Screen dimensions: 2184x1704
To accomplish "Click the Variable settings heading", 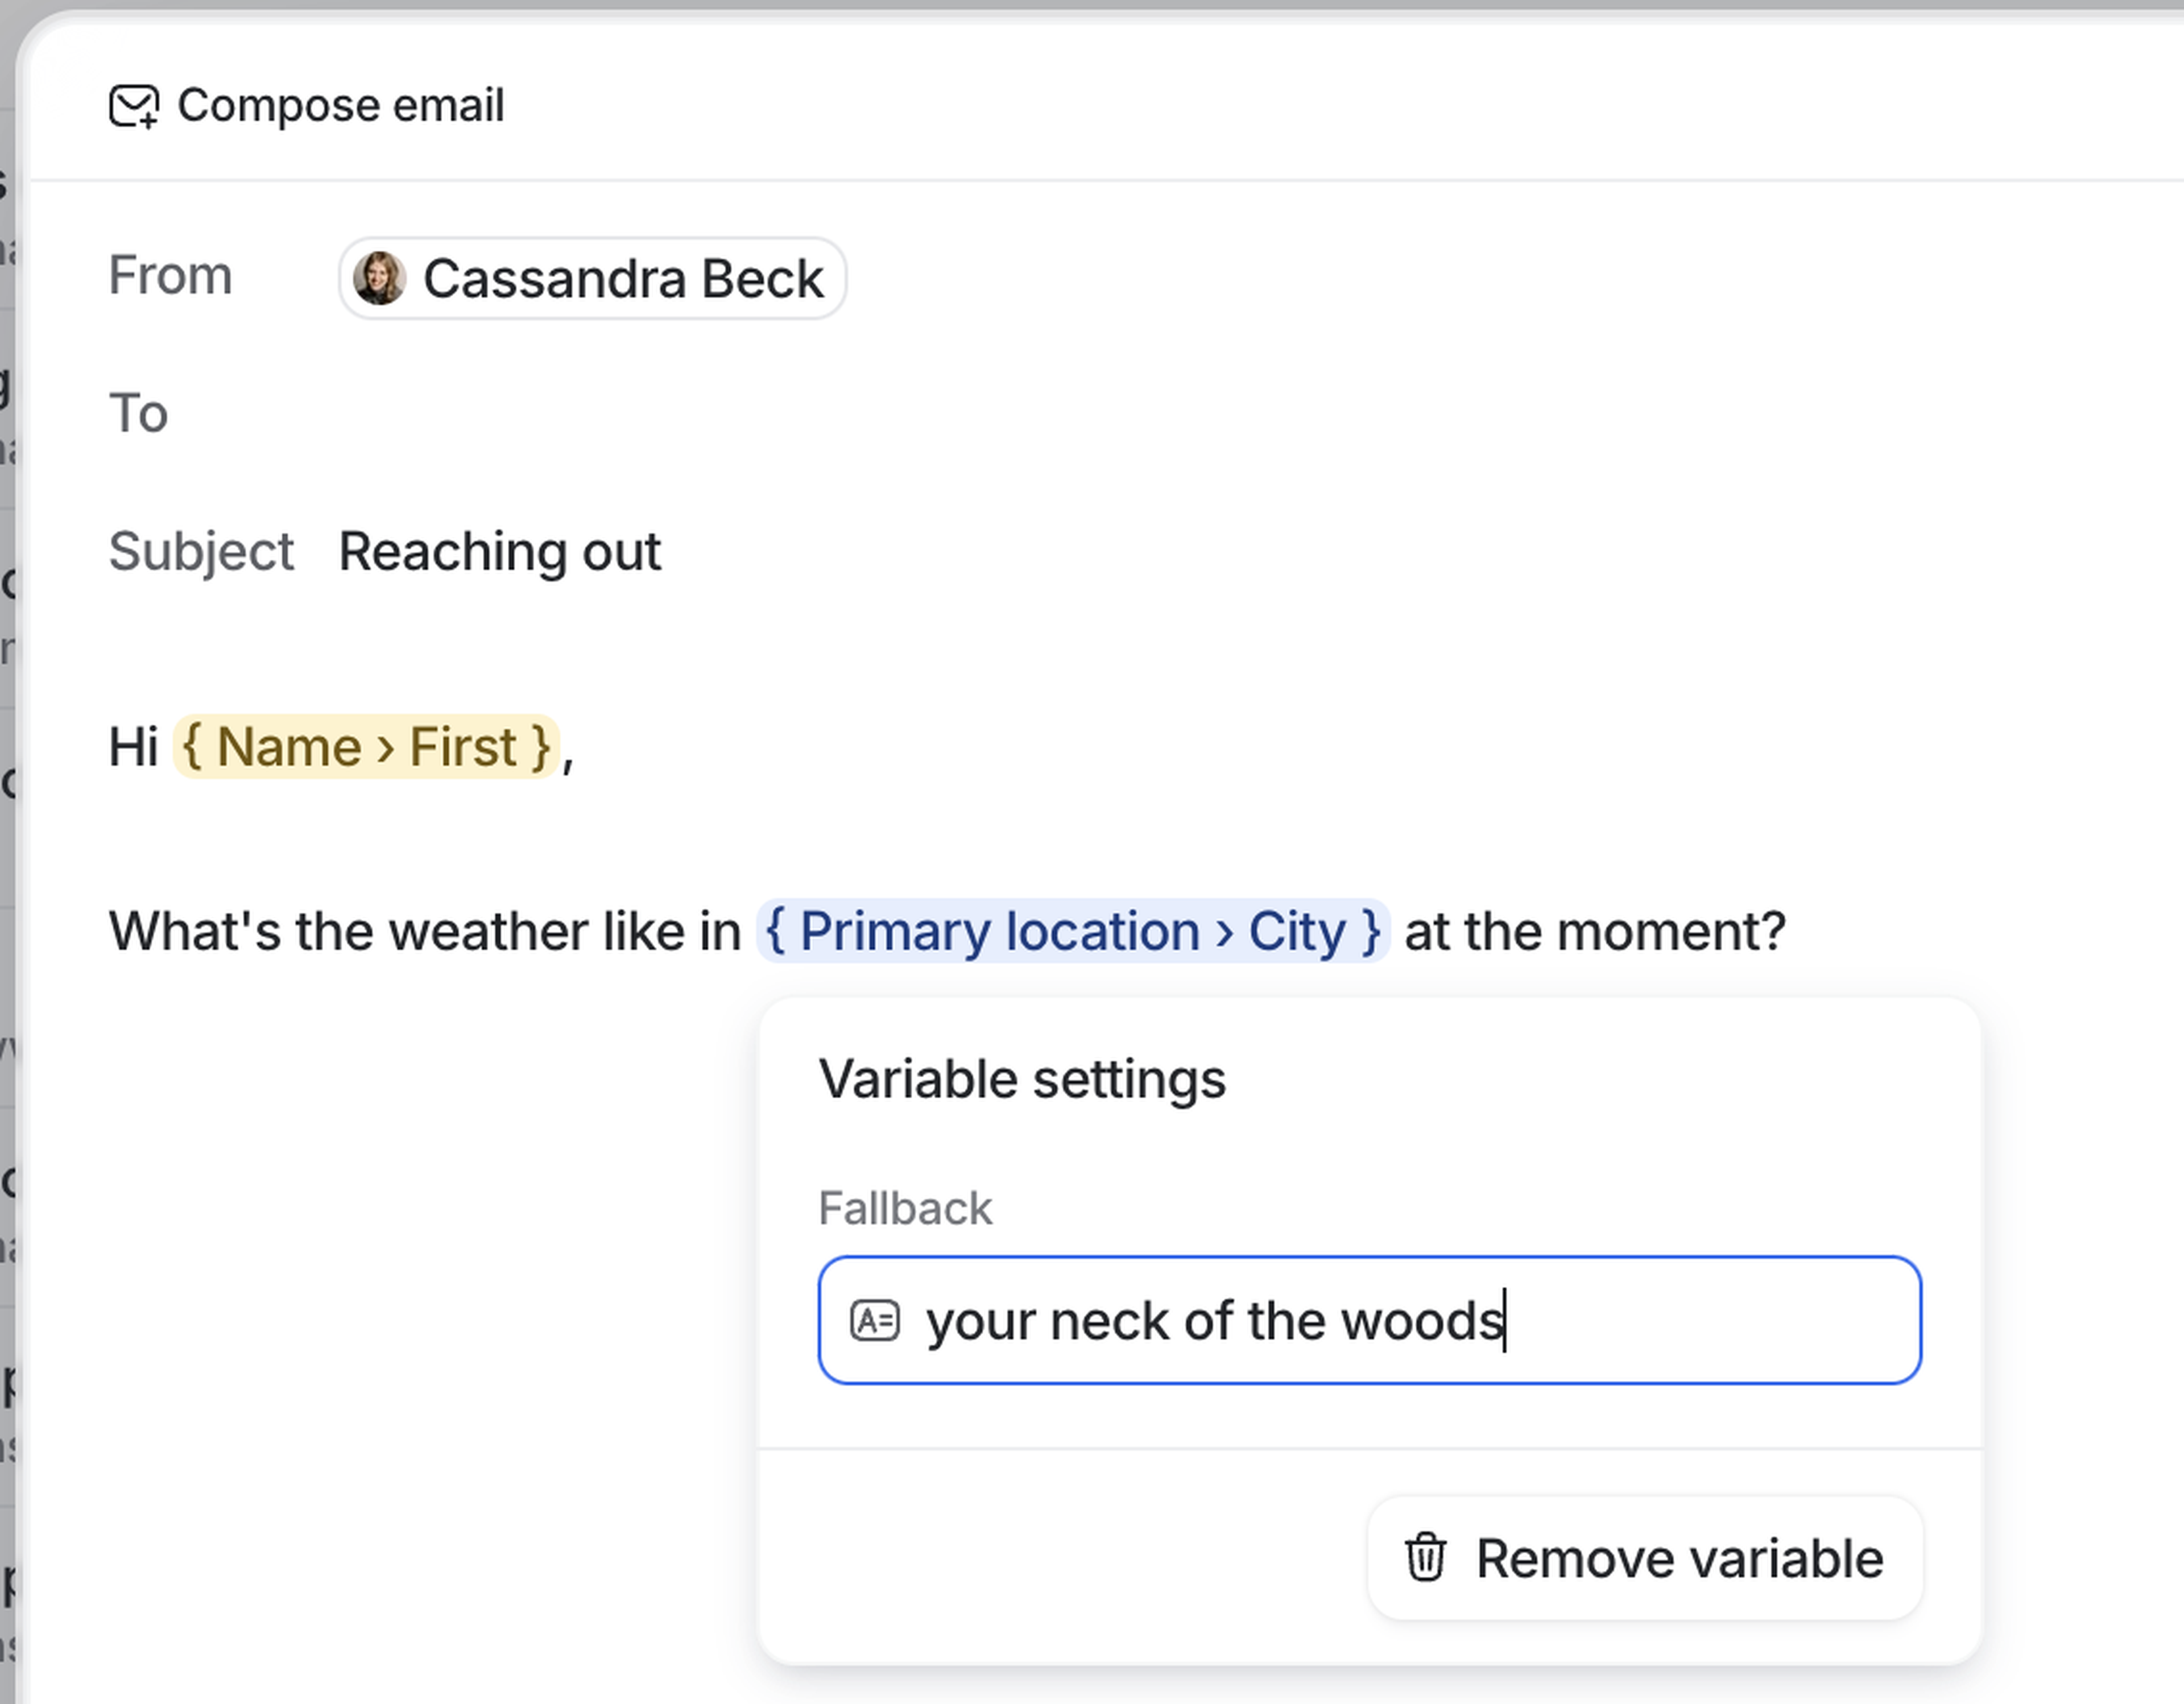I will (1021, 1080).
